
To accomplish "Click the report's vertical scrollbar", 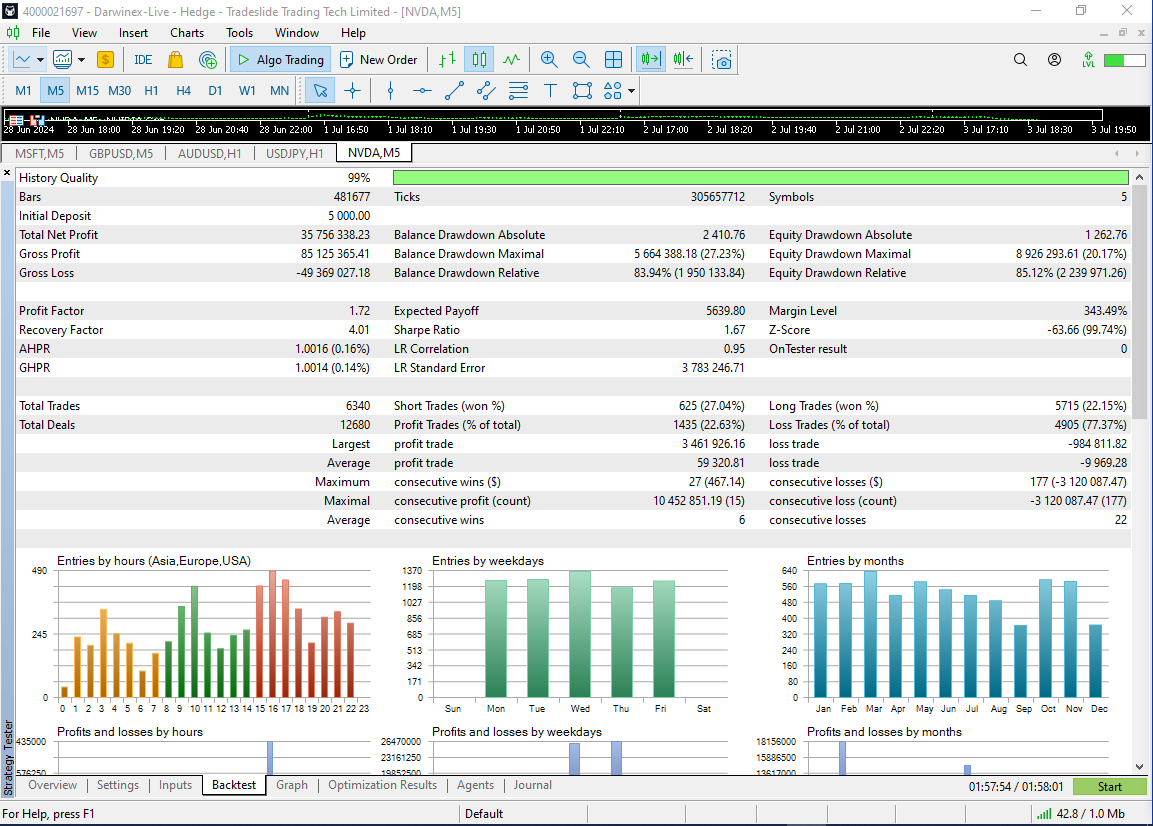I will [1138, 300].
